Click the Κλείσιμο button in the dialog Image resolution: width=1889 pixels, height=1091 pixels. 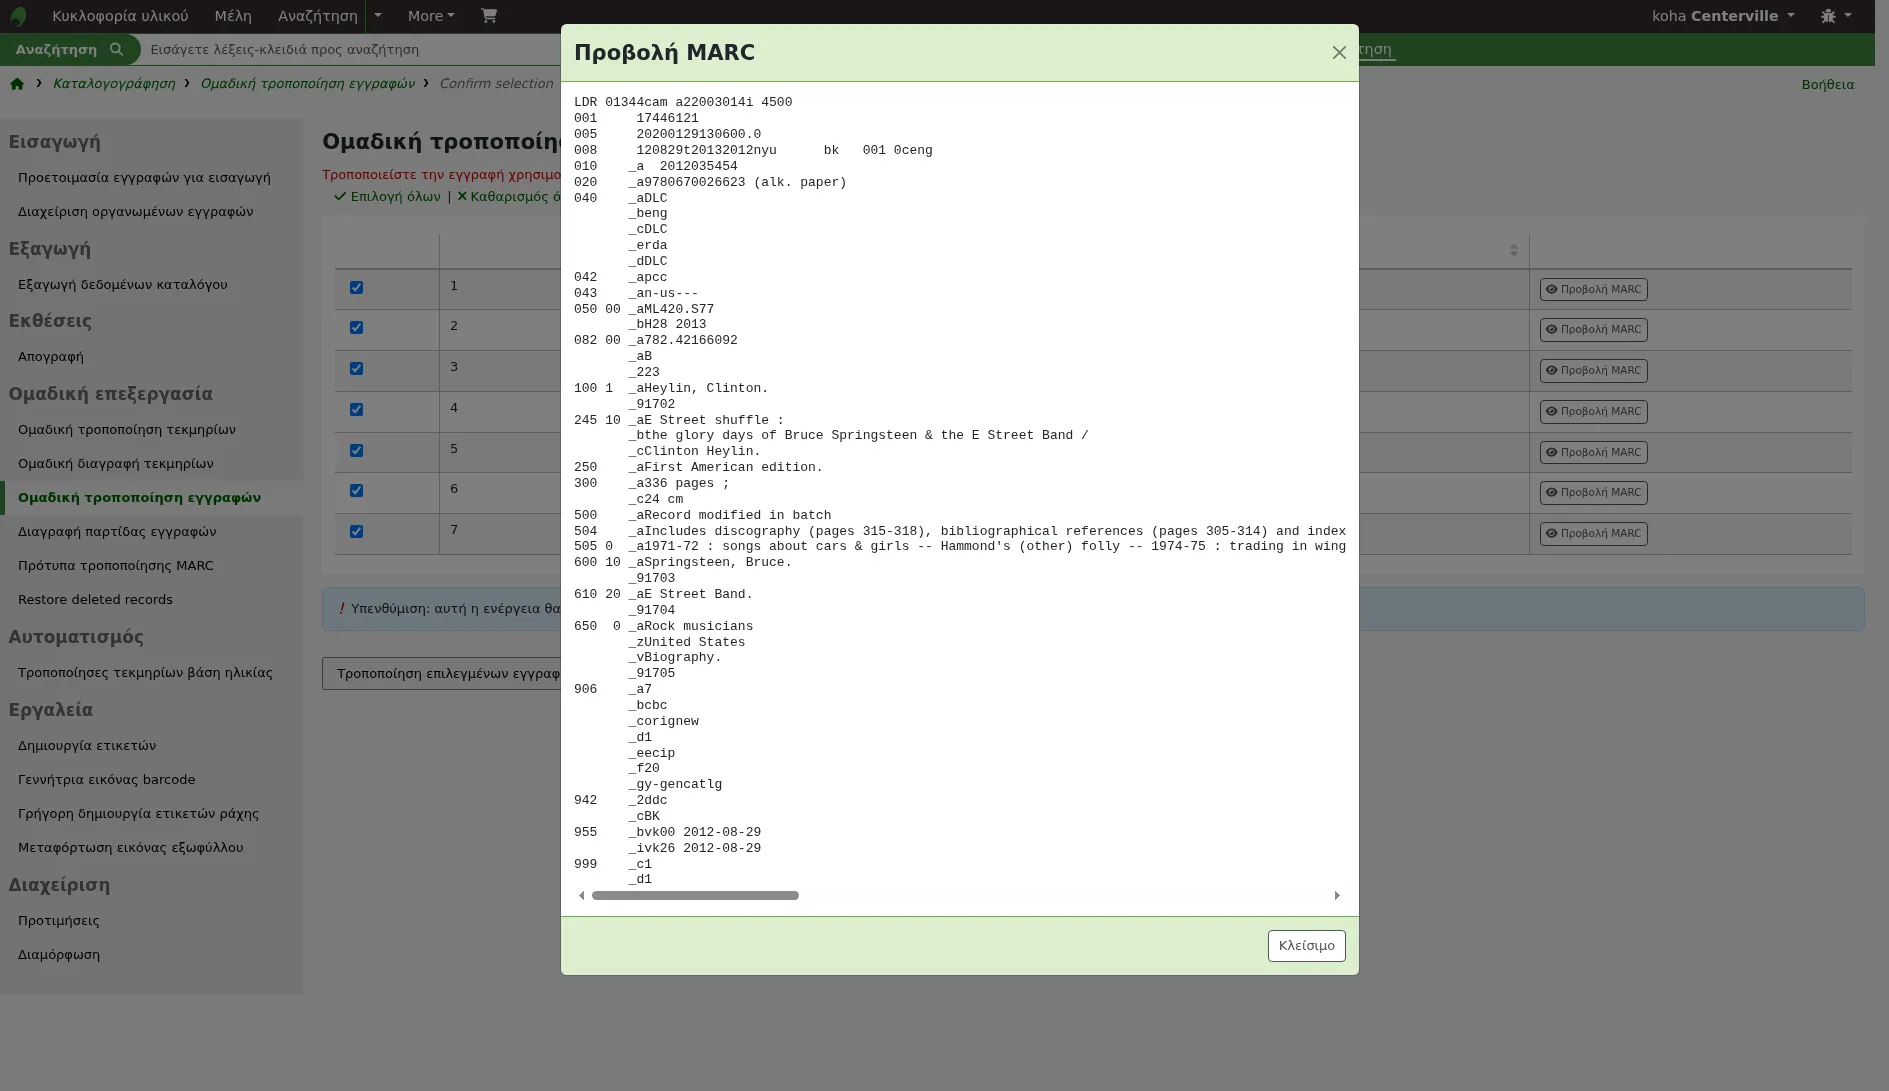tap(1306, 946)
